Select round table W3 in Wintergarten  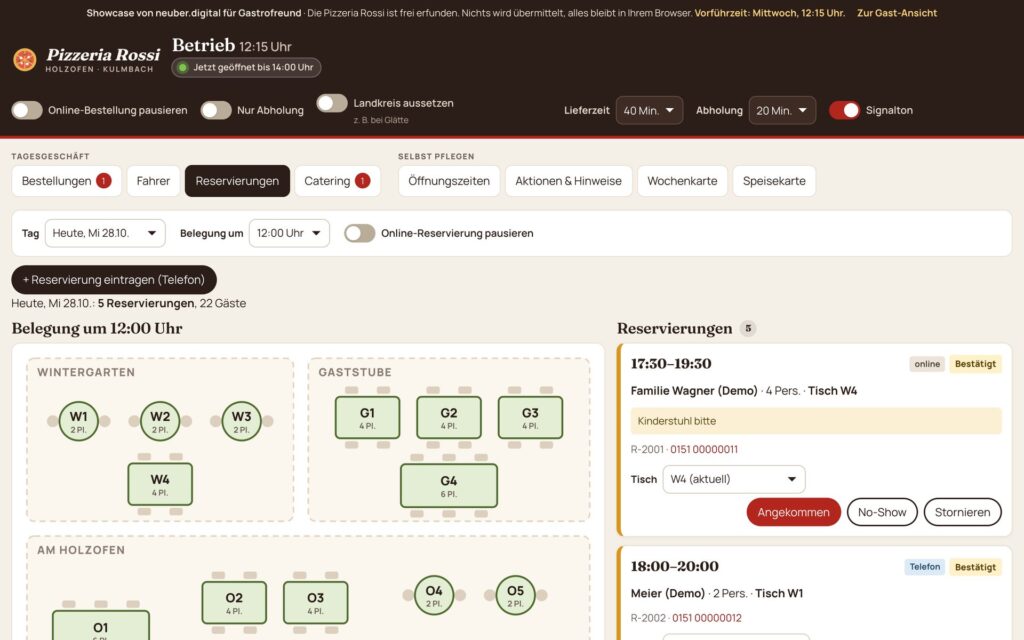242,421
